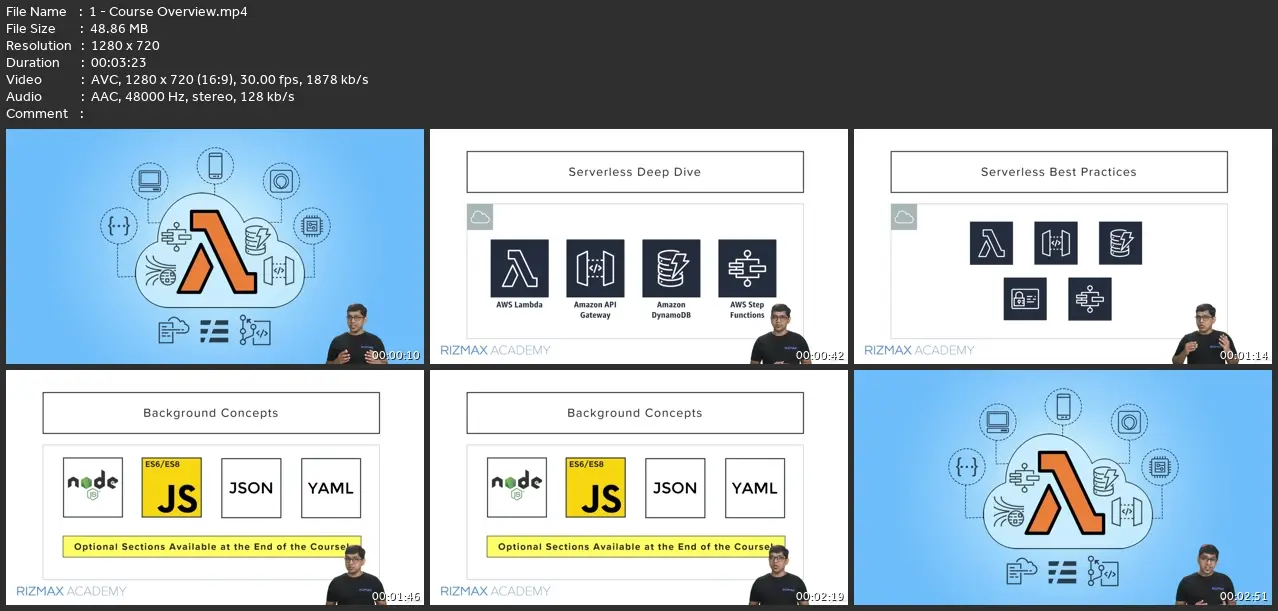
Task: Click the small cloud icon in Serverless Deep Dive frame
Action: click(x=480, y=217)
